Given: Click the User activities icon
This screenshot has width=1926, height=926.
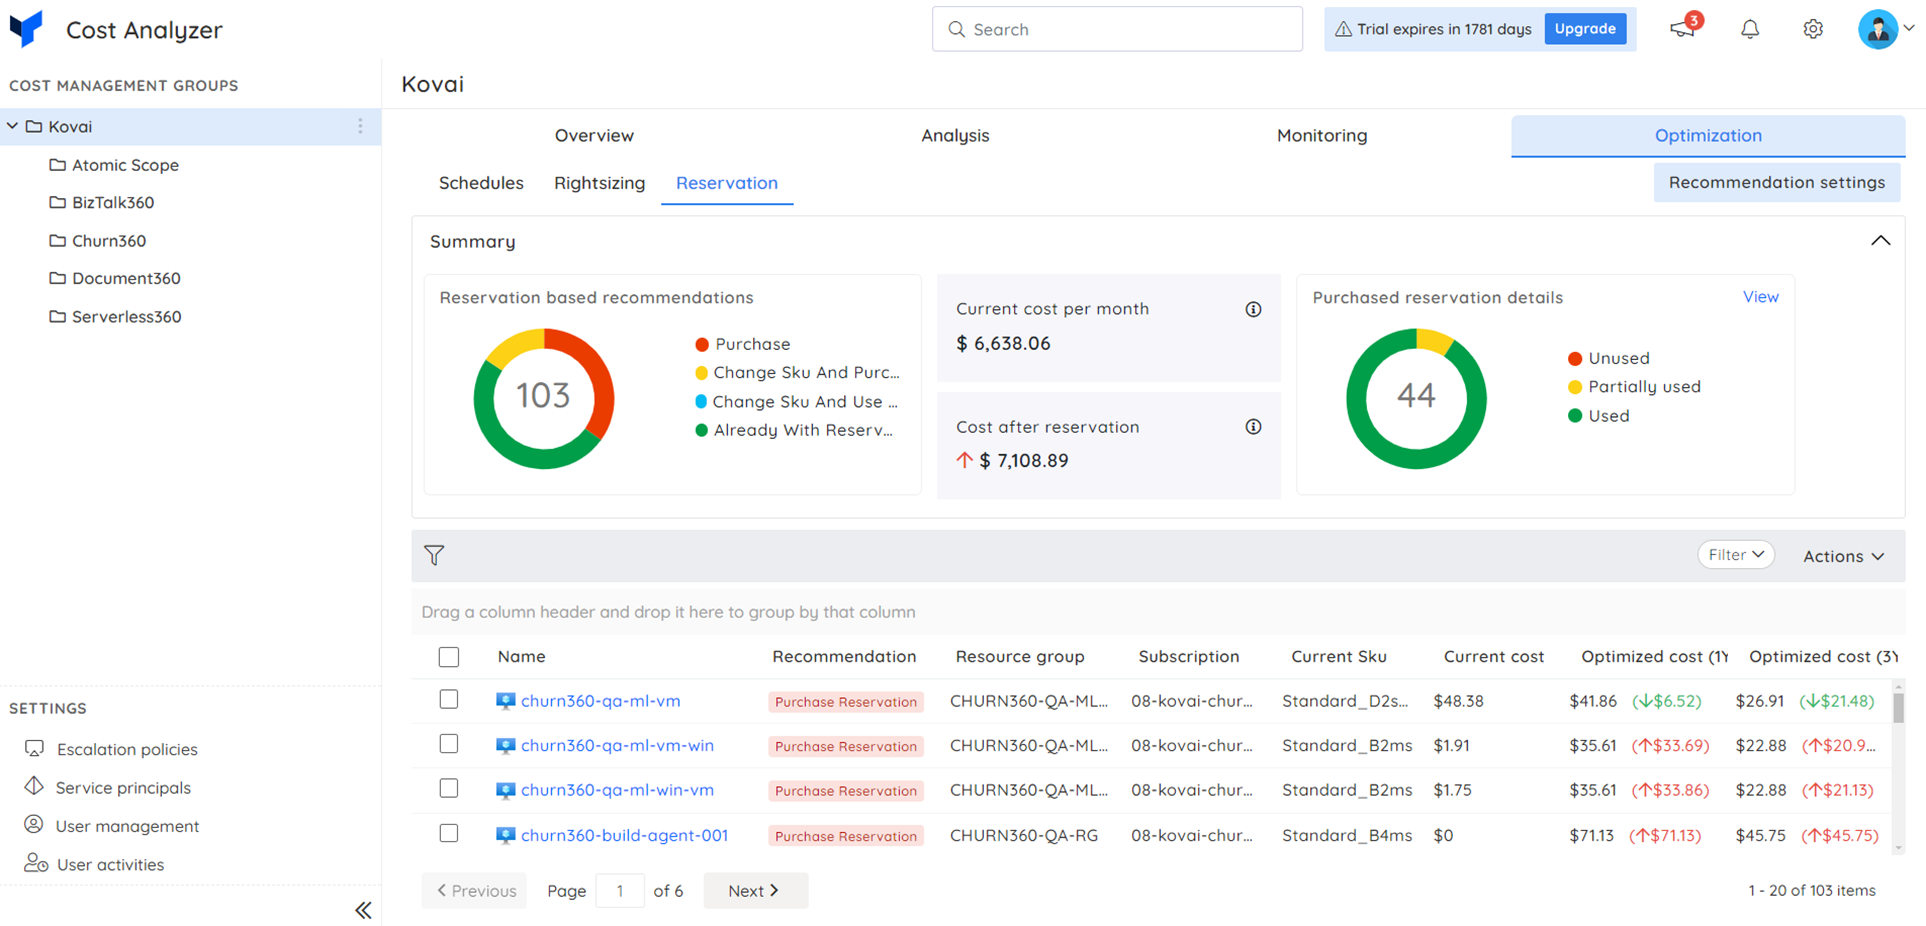Looking at the screenshot, I should click(36, 862).
